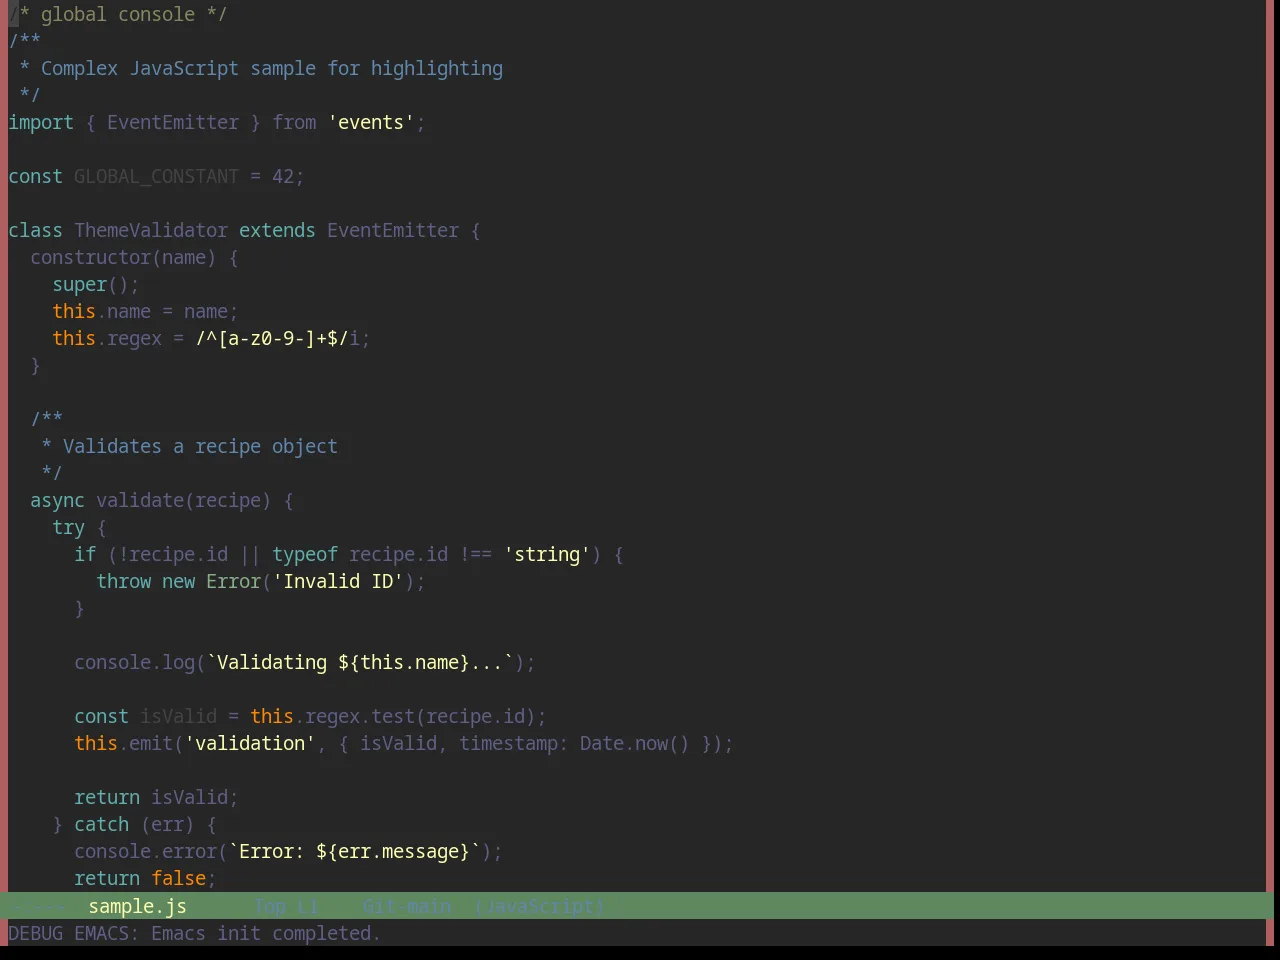Place cursor on '/* global console */' comment
The height and width of the screenshot is (960, 1280).
(x=118, y=14)
